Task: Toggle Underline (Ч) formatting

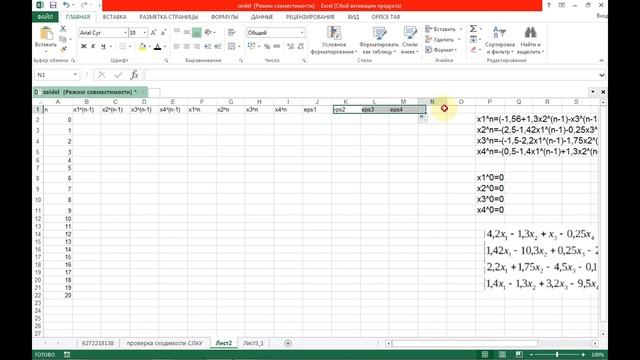Action: [103, 47]
